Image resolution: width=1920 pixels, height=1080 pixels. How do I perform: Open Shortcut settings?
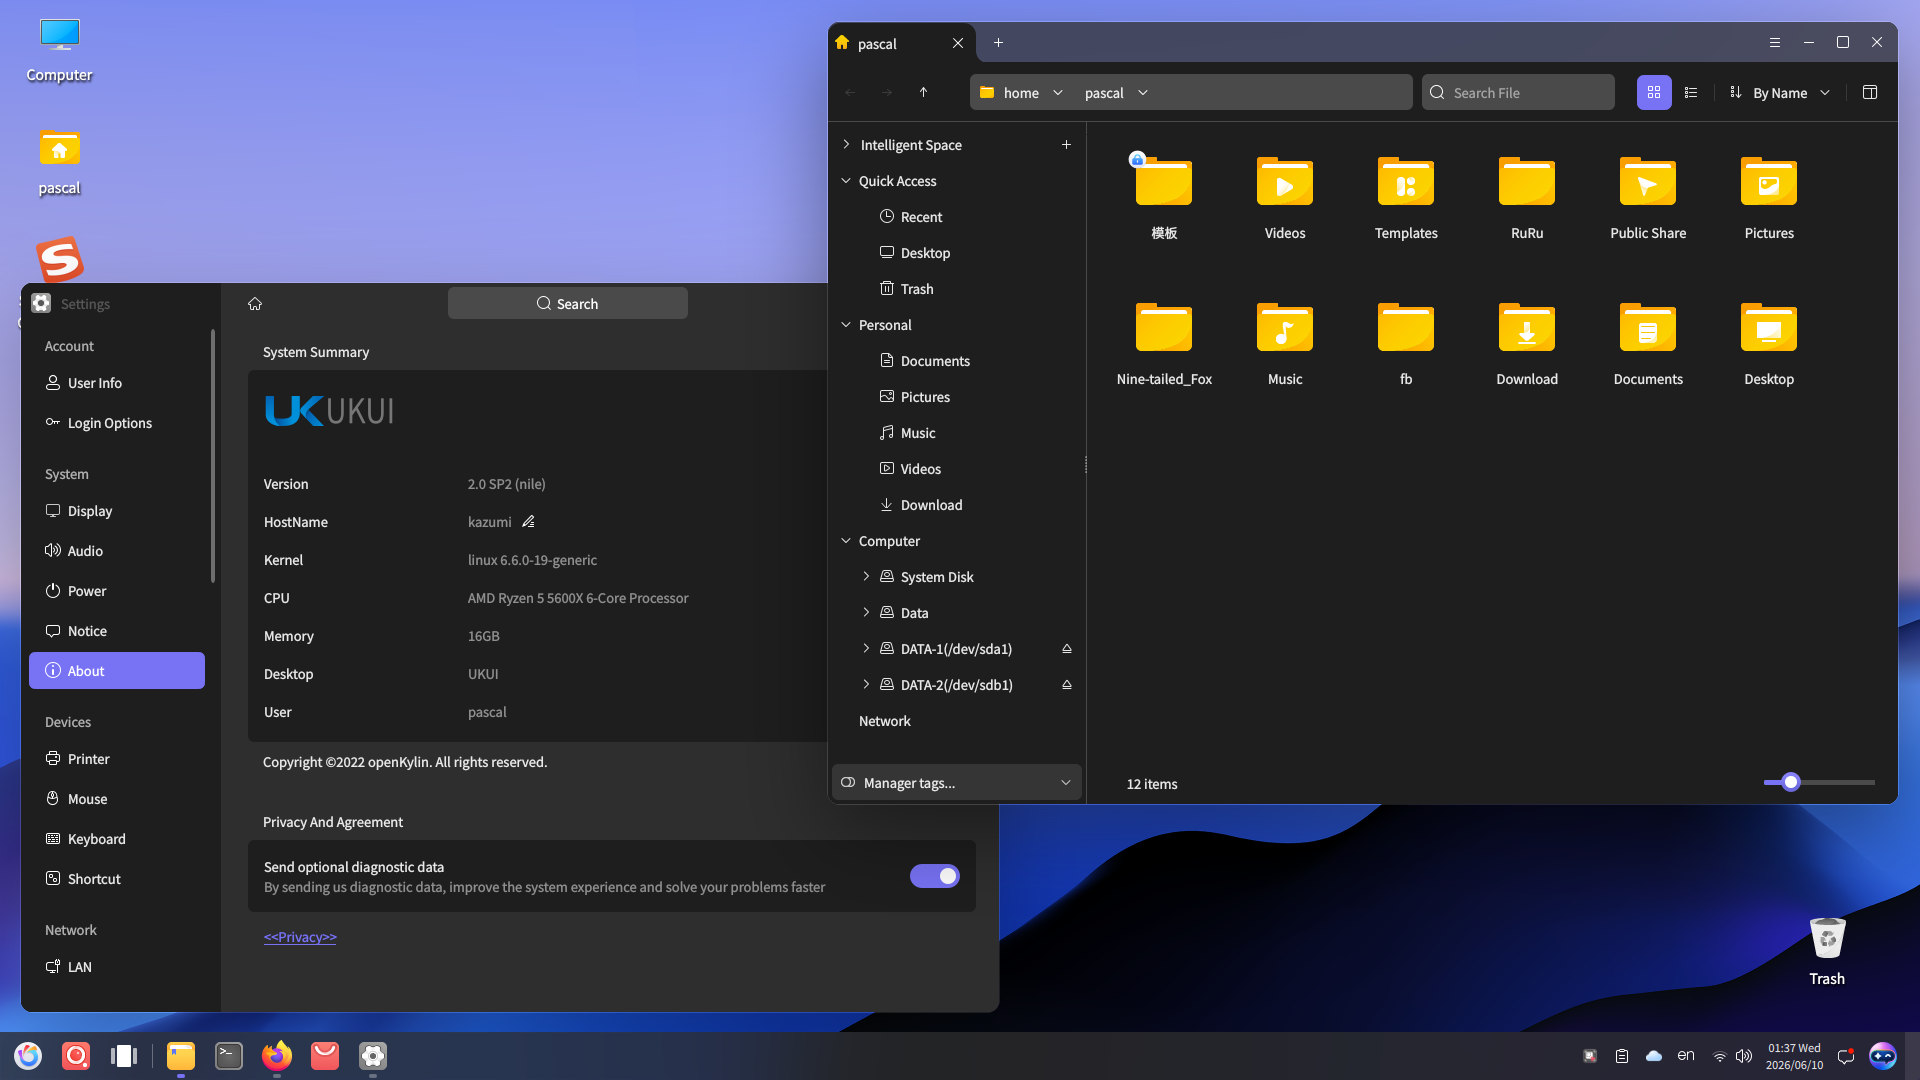click(117, 879)
